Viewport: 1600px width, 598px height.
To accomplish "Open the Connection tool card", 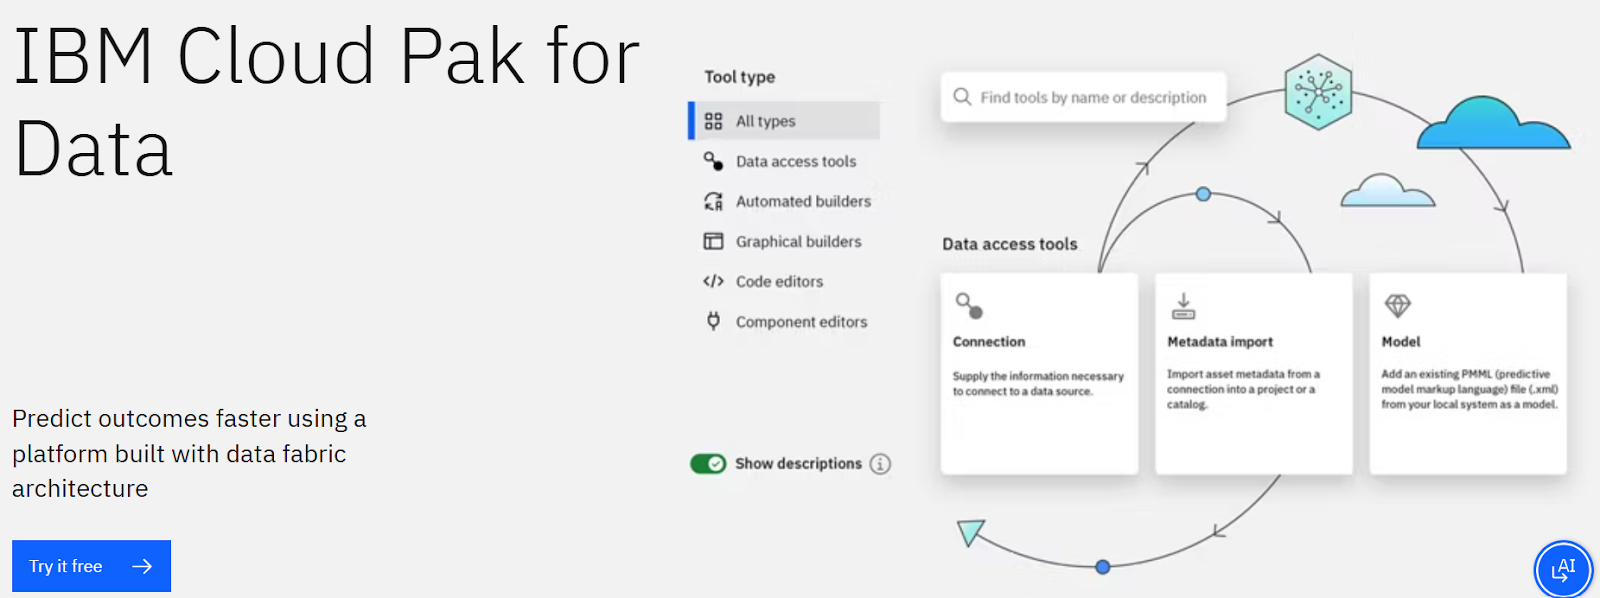I will [x=1039, y=374].
